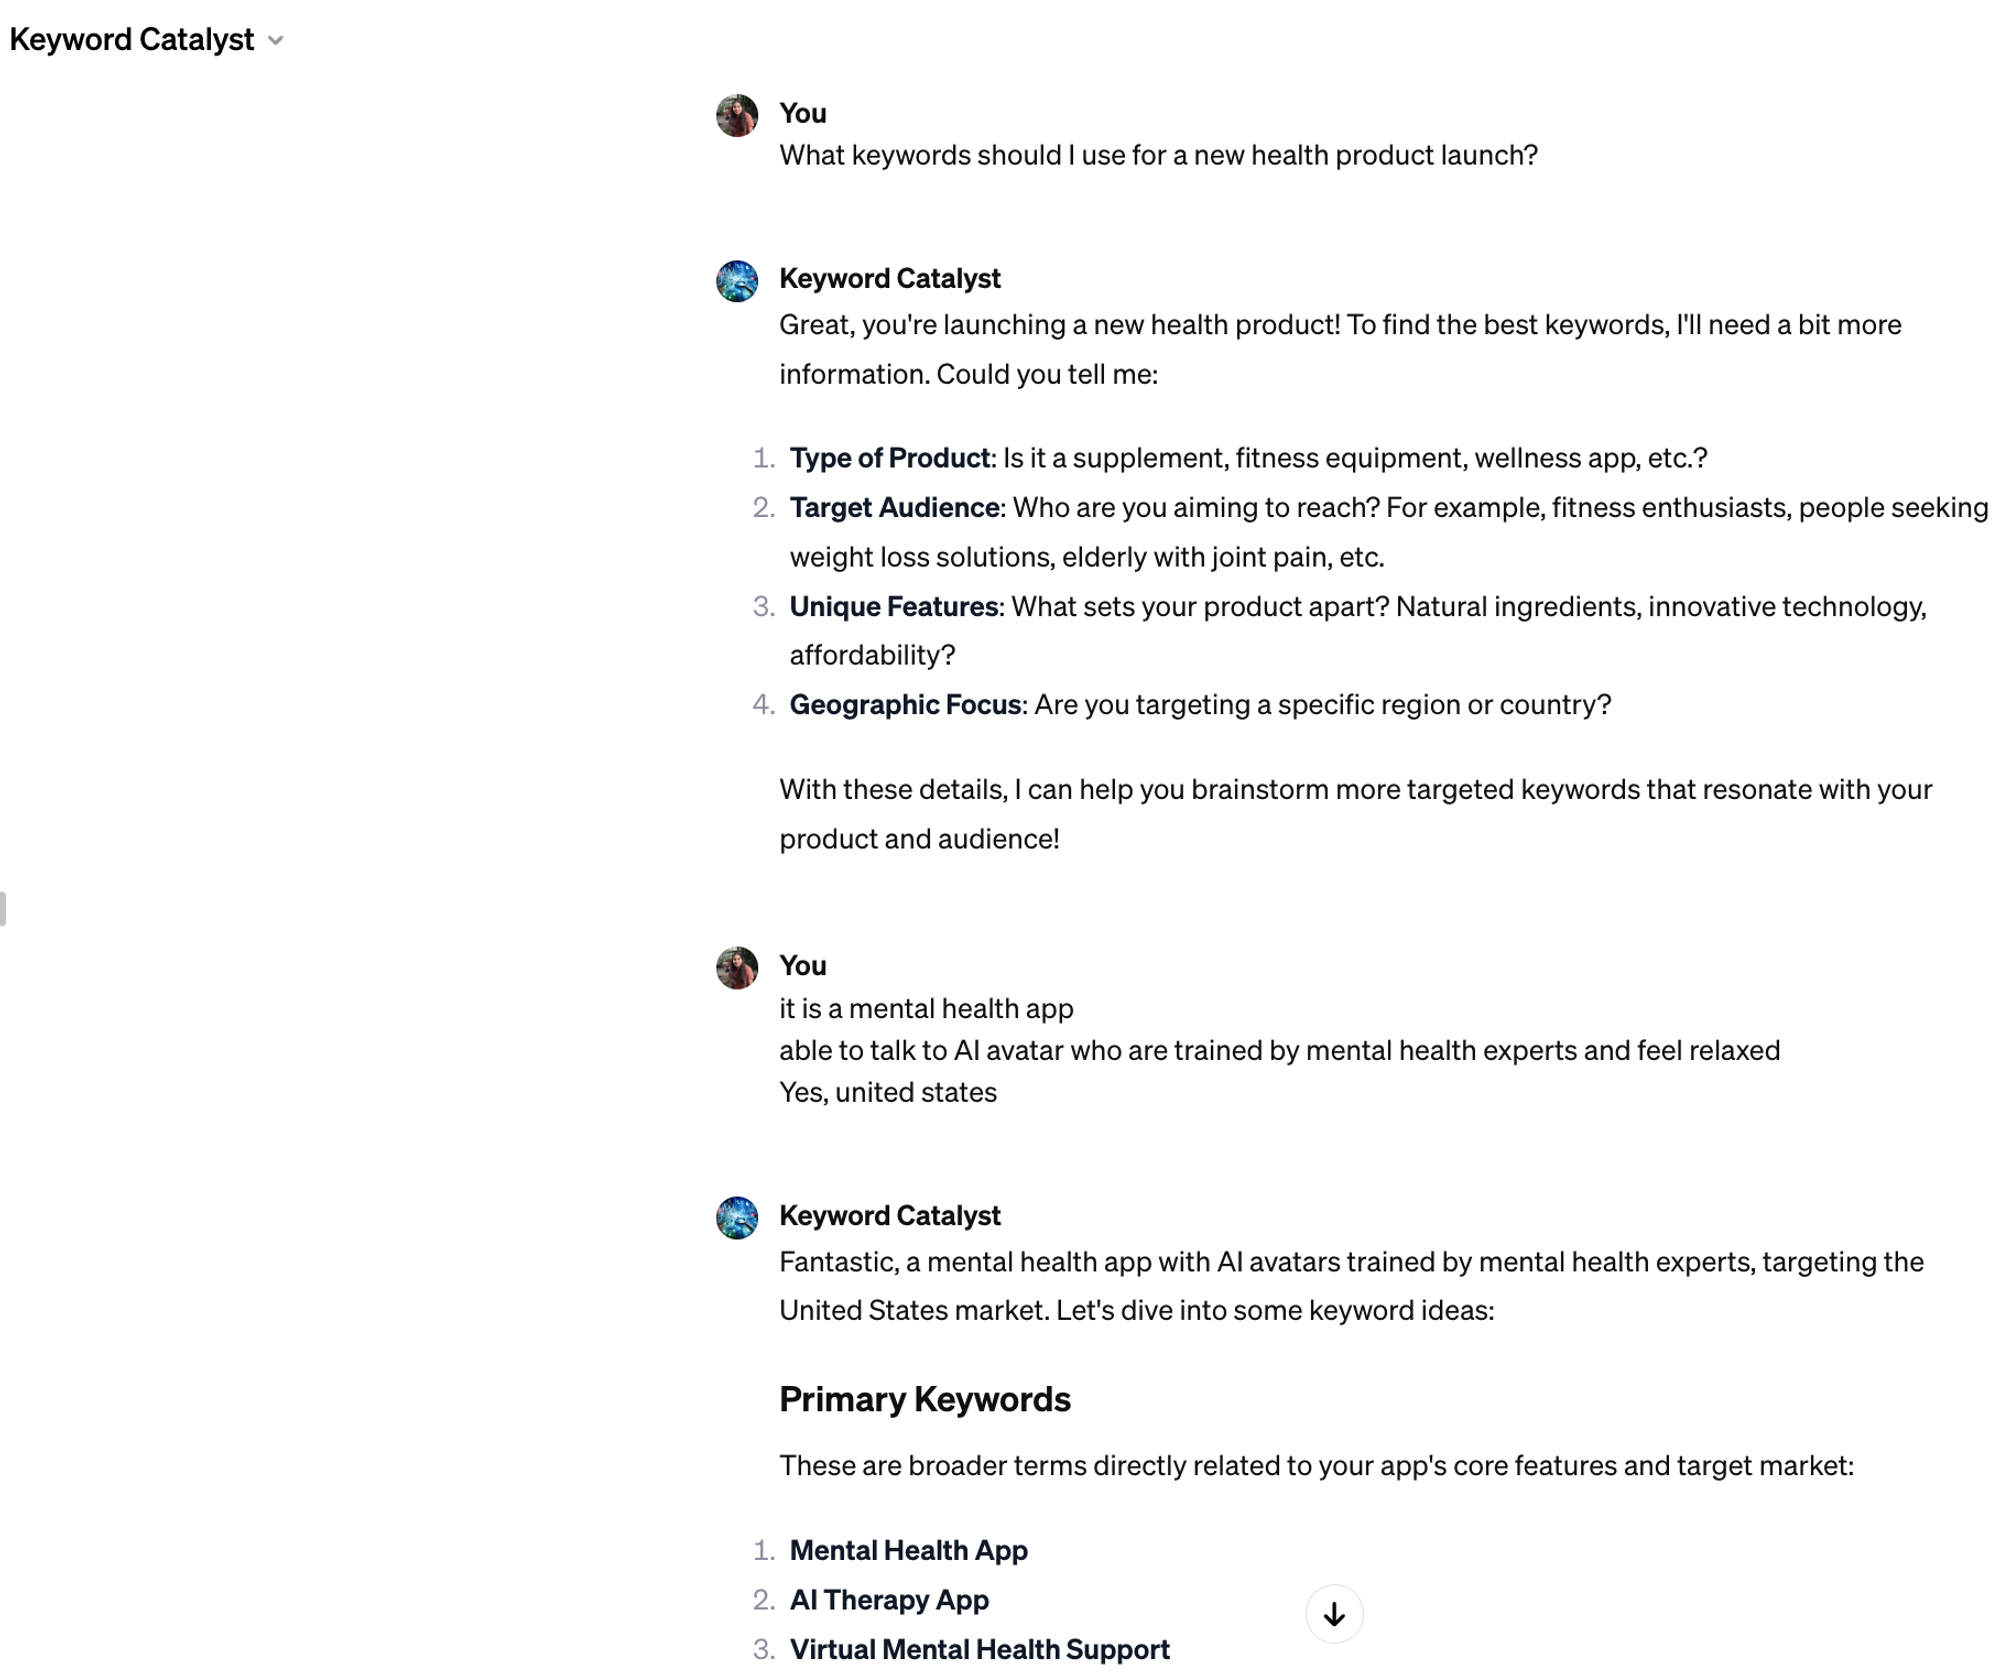The image size is (2000, 1674).
Task: Click the scroll-to-bottom arrow button
Action: pyautogui.click(x=1333, y=1613)
